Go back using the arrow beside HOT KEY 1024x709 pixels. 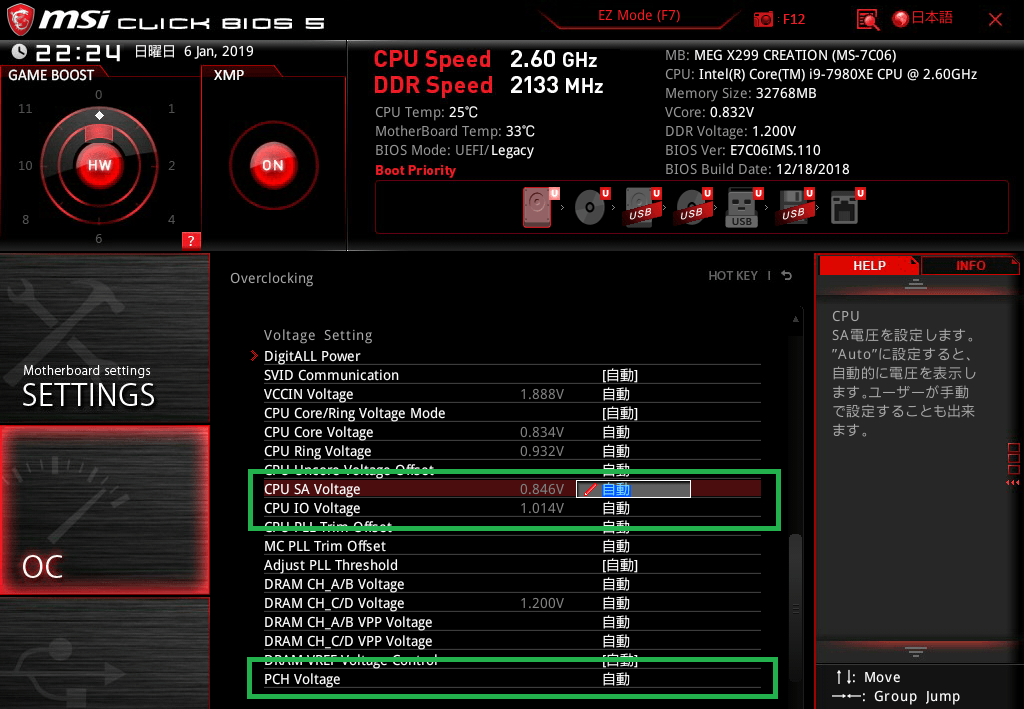coord(787,276)
